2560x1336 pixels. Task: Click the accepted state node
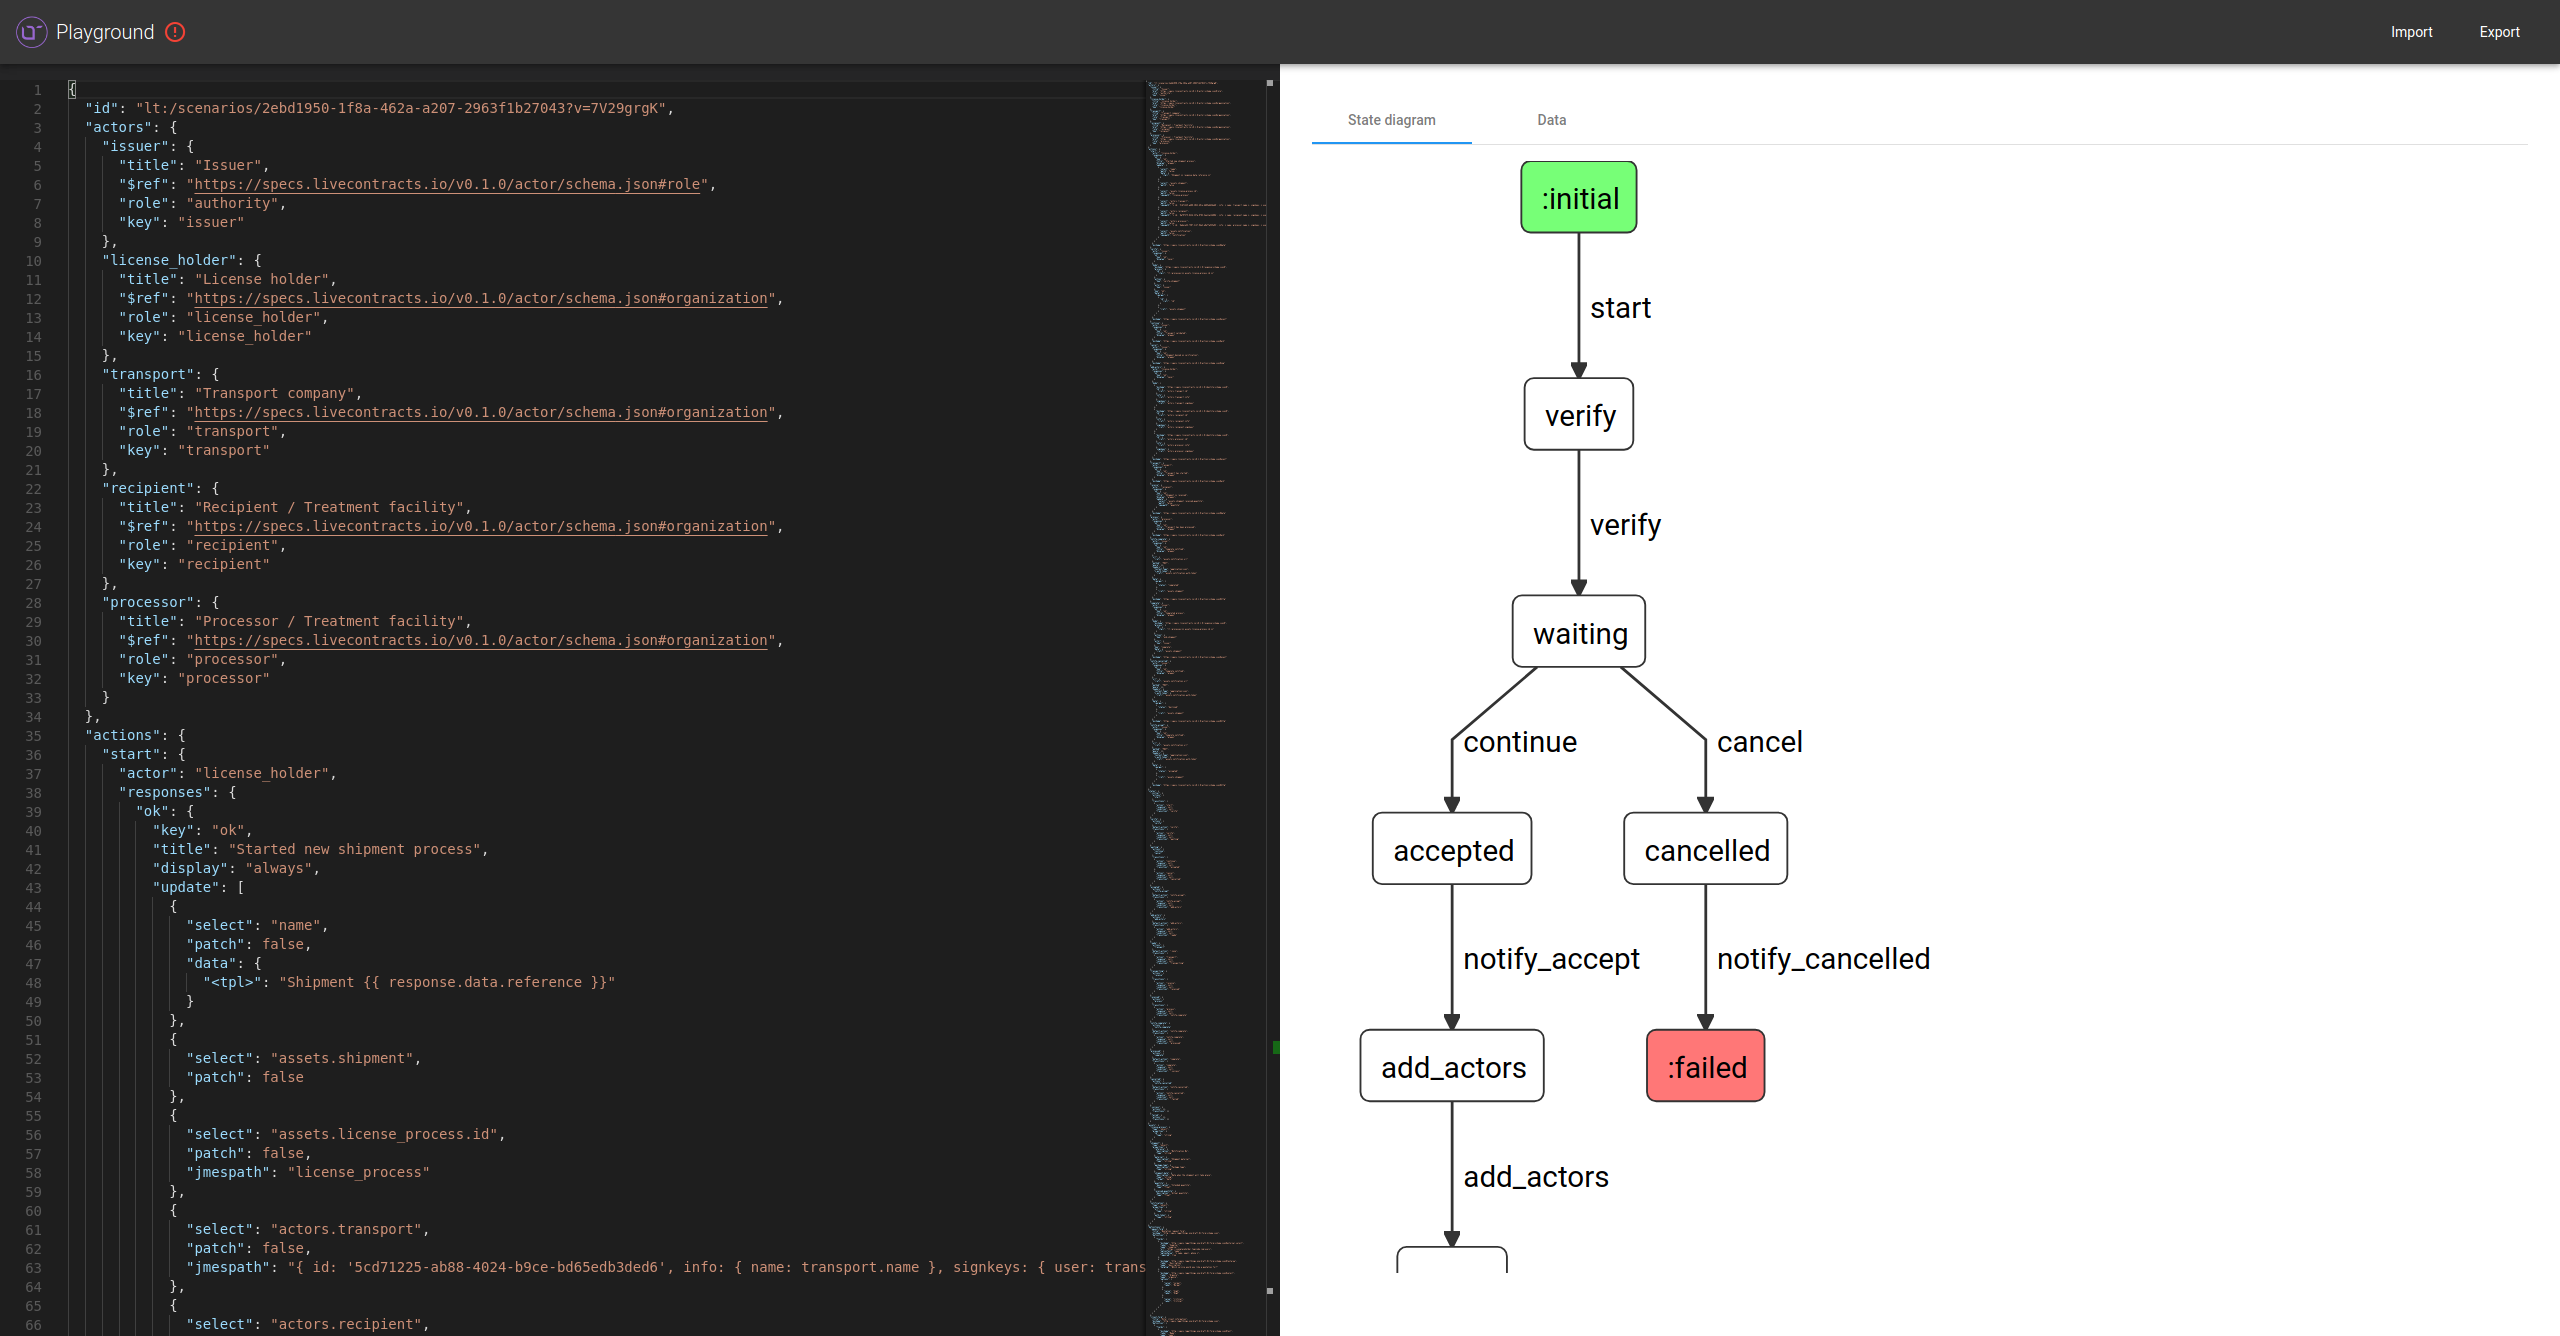point(1451,849)
